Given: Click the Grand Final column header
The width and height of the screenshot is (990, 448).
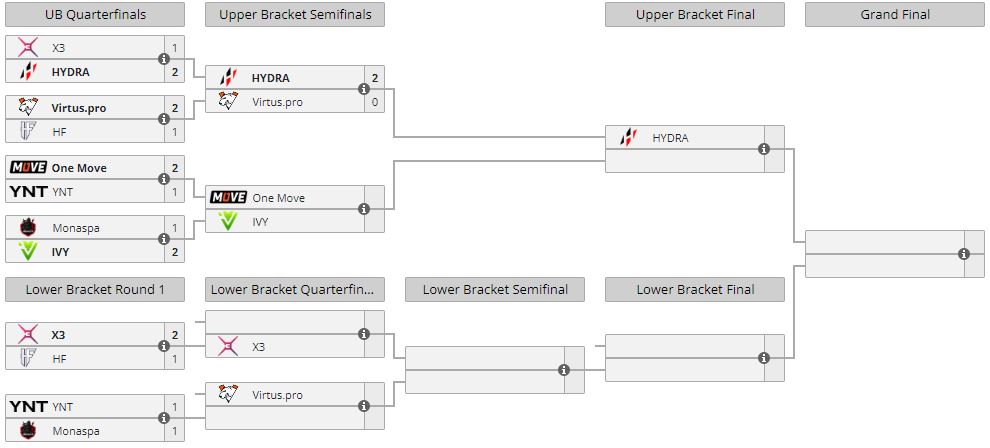Looking at the screenshot, I should [895, 15].
